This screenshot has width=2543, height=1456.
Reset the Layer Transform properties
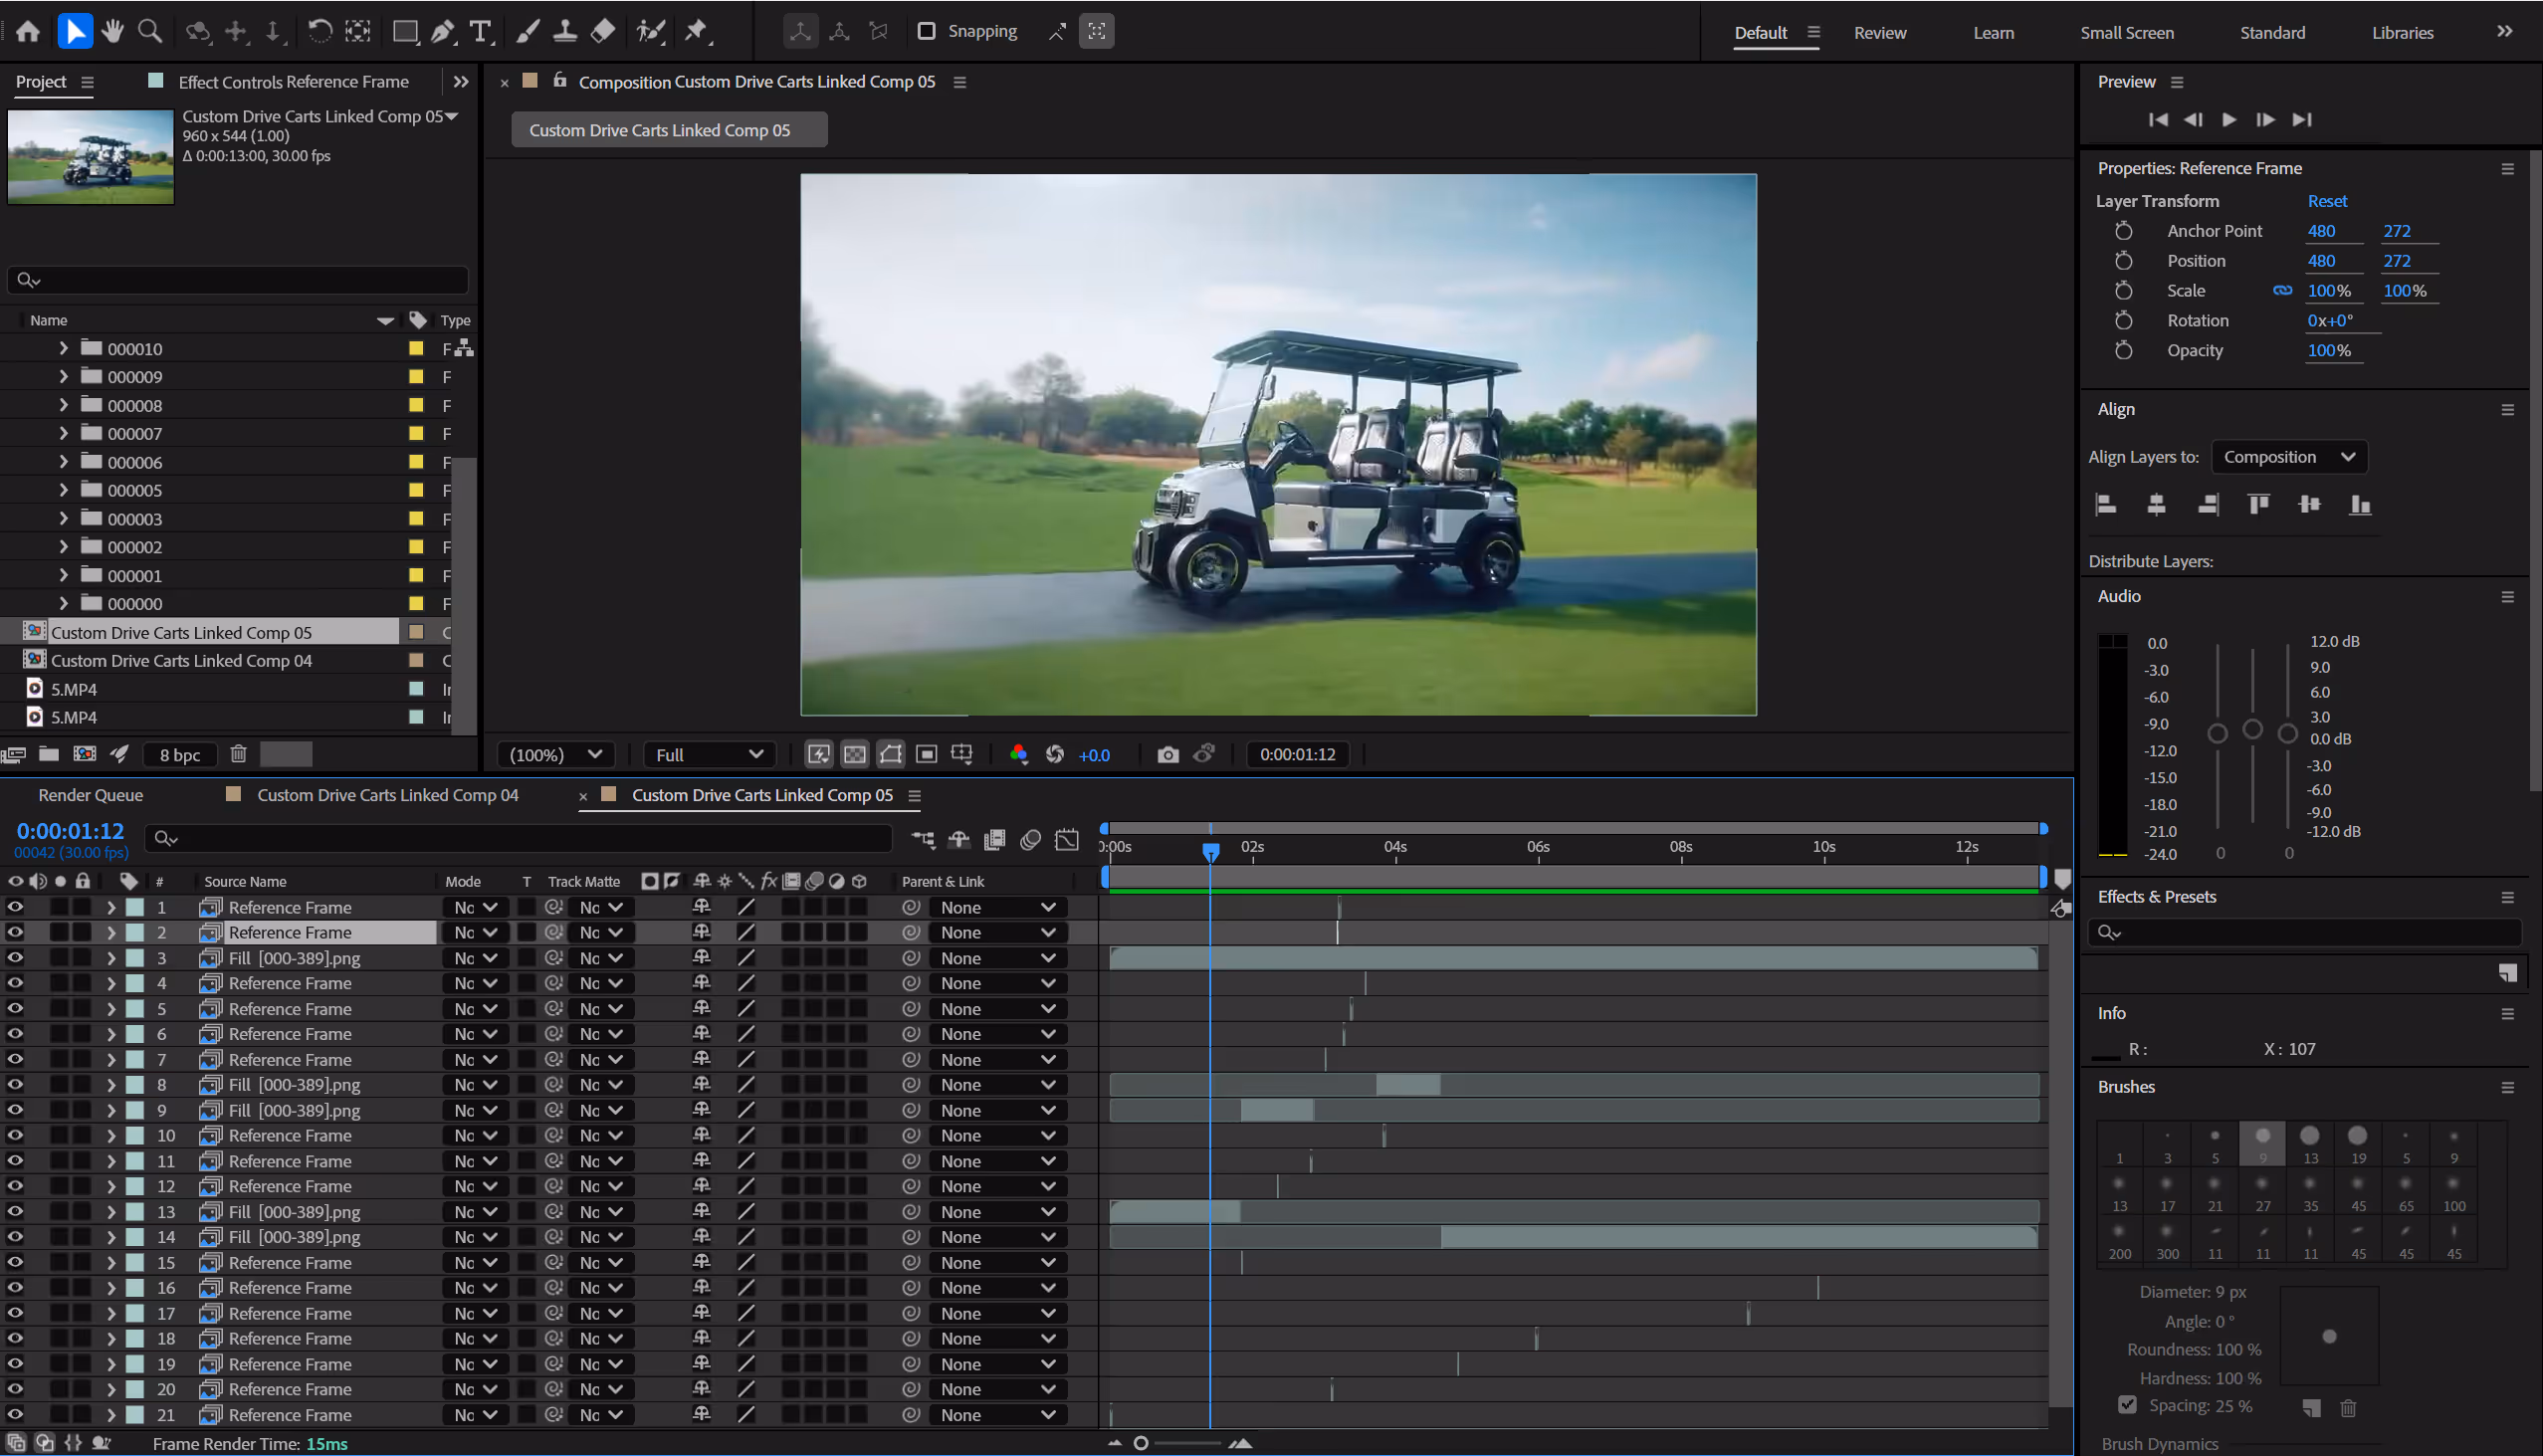pos(2326,201)
